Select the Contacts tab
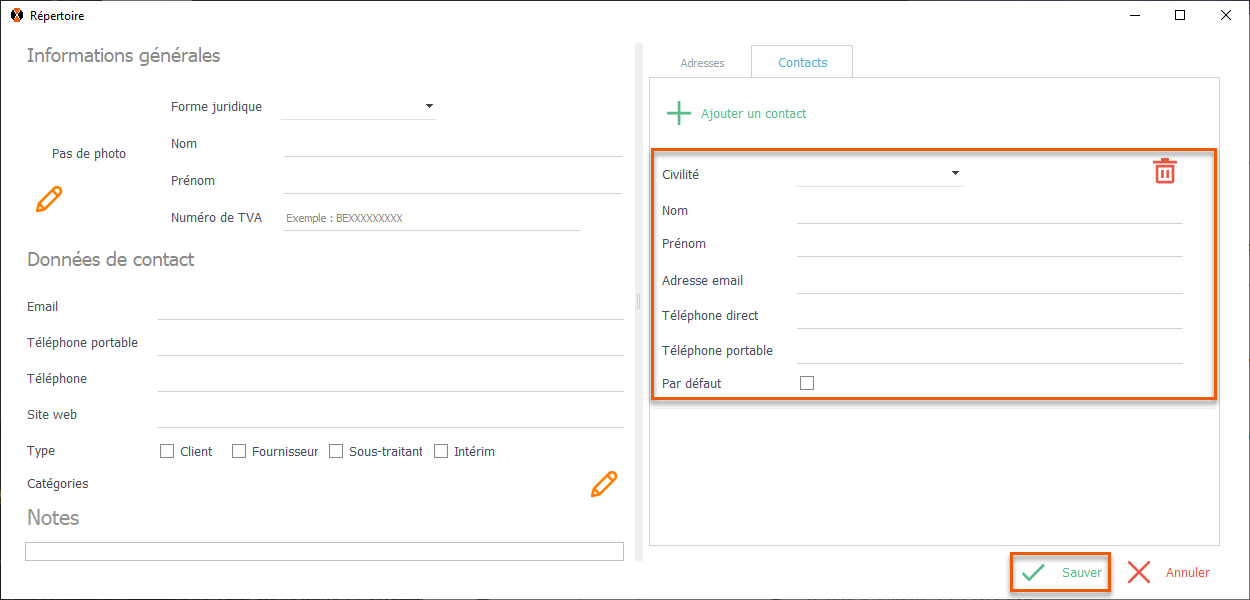Viewport: 1250px width, 600px height. click(803, 62)
